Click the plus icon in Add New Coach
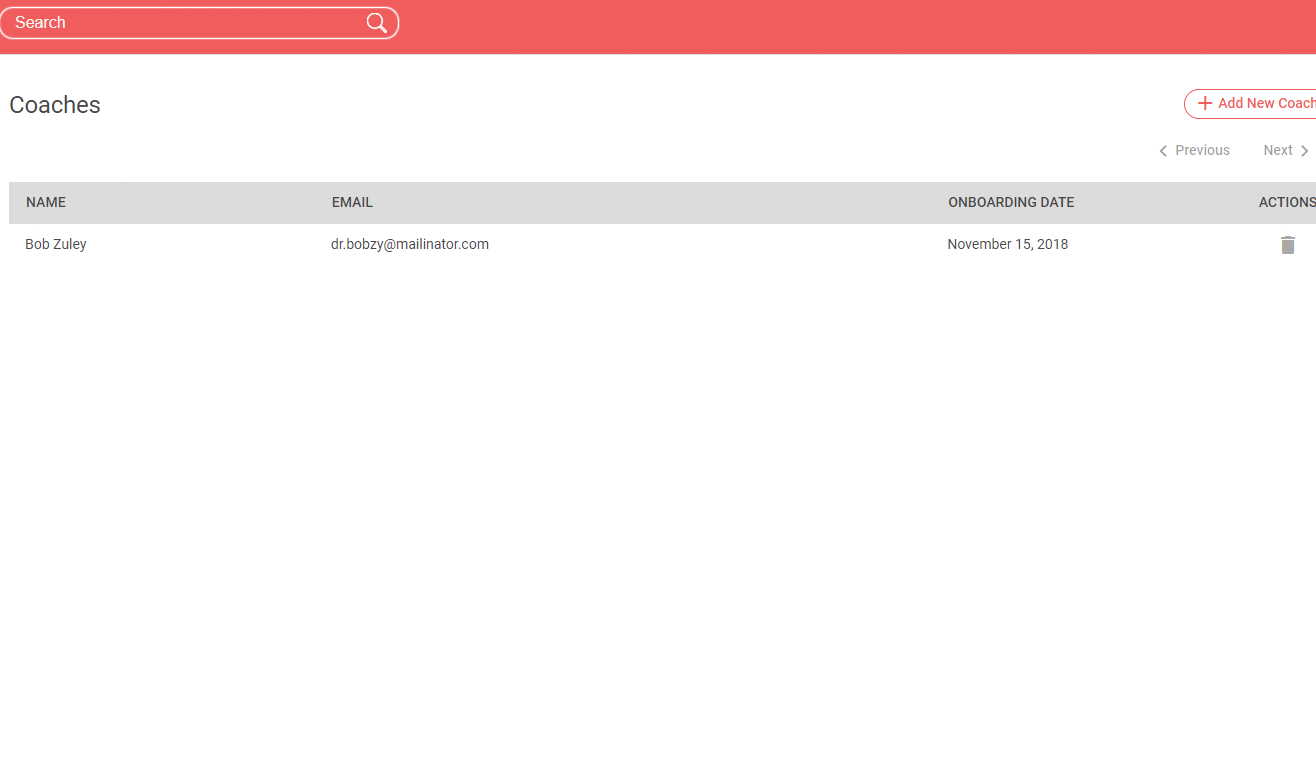 pyautogui.click(x=1205, y=103)
